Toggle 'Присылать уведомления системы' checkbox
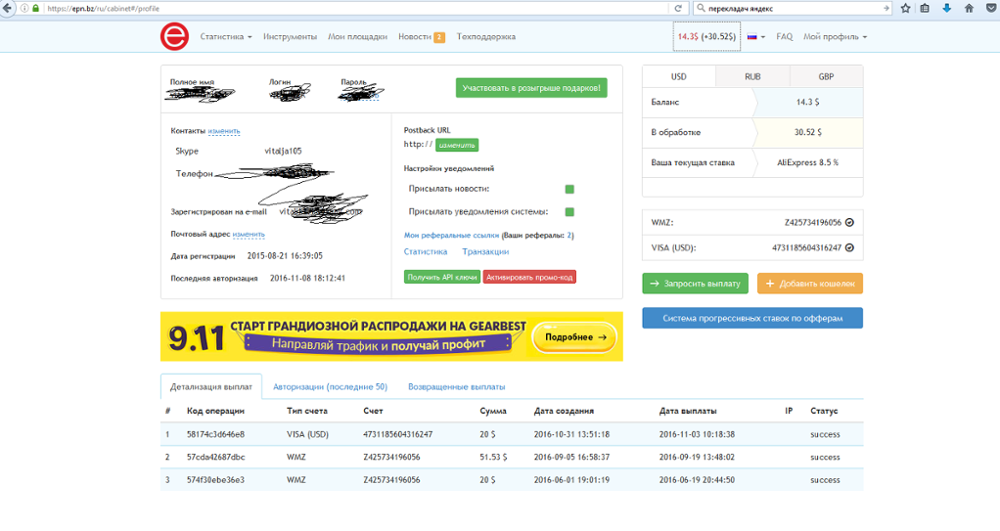 coord(569,211)
